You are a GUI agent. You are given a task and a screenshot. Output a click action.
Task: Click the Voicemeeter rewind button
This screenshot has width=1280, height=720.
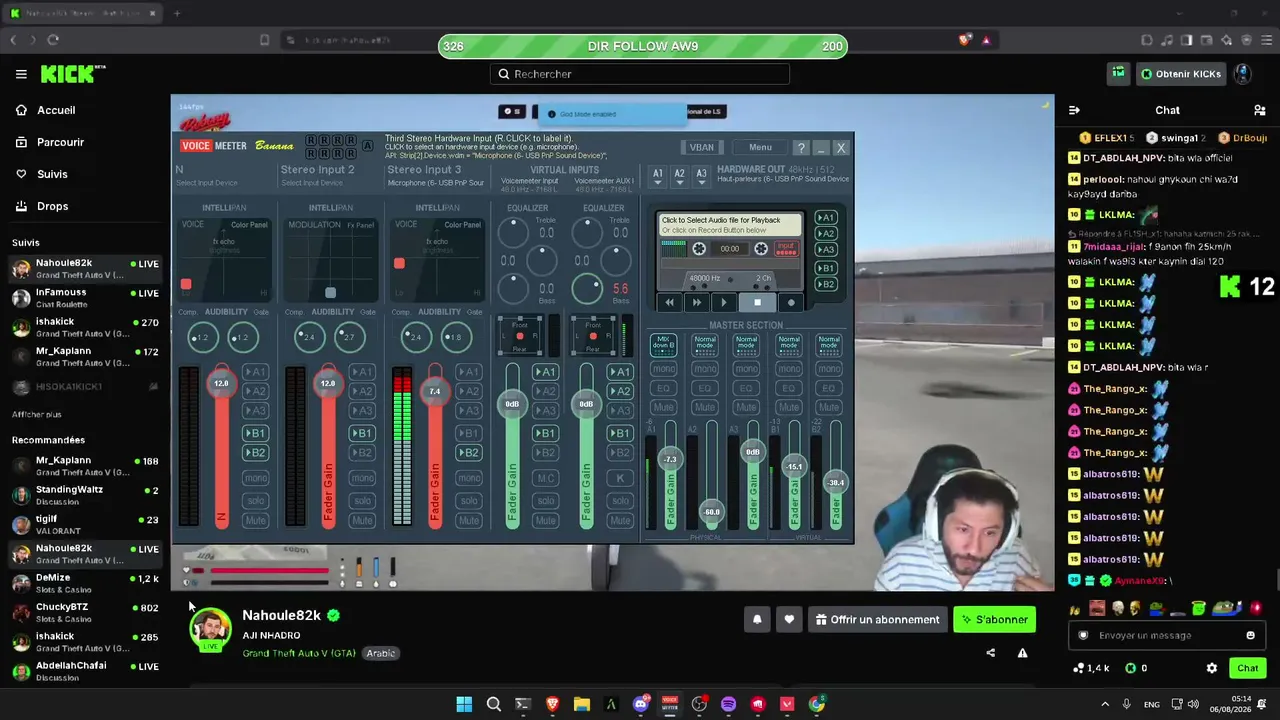click(669, 302)
